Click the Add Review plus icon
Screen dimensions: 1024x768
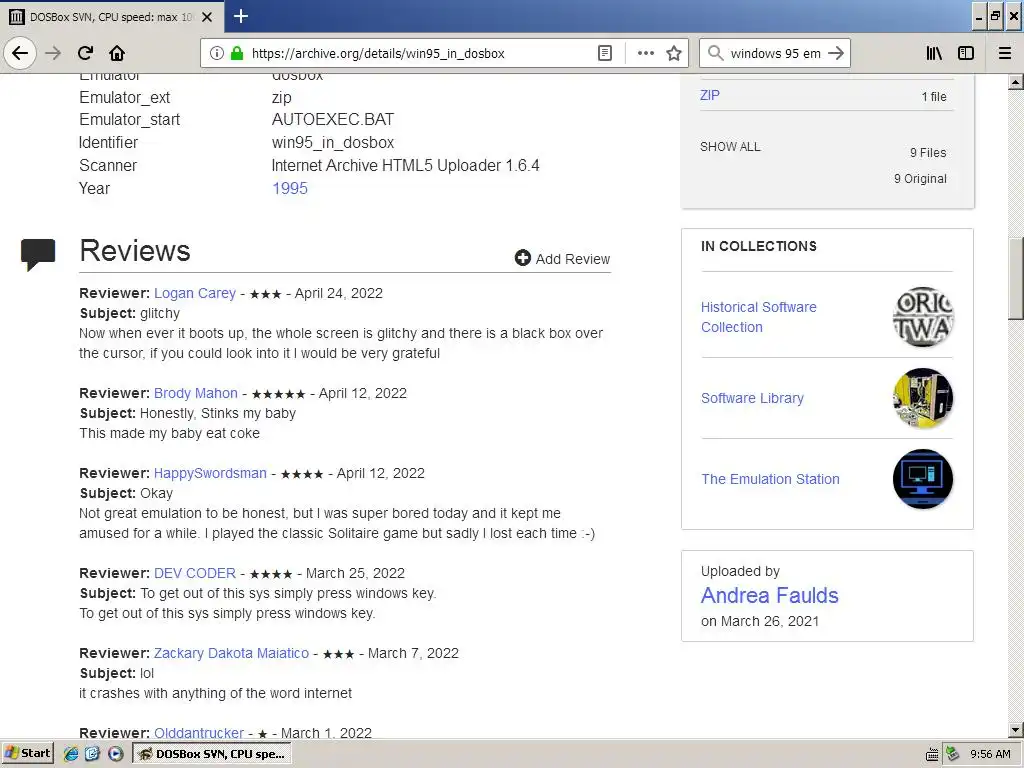522,258
